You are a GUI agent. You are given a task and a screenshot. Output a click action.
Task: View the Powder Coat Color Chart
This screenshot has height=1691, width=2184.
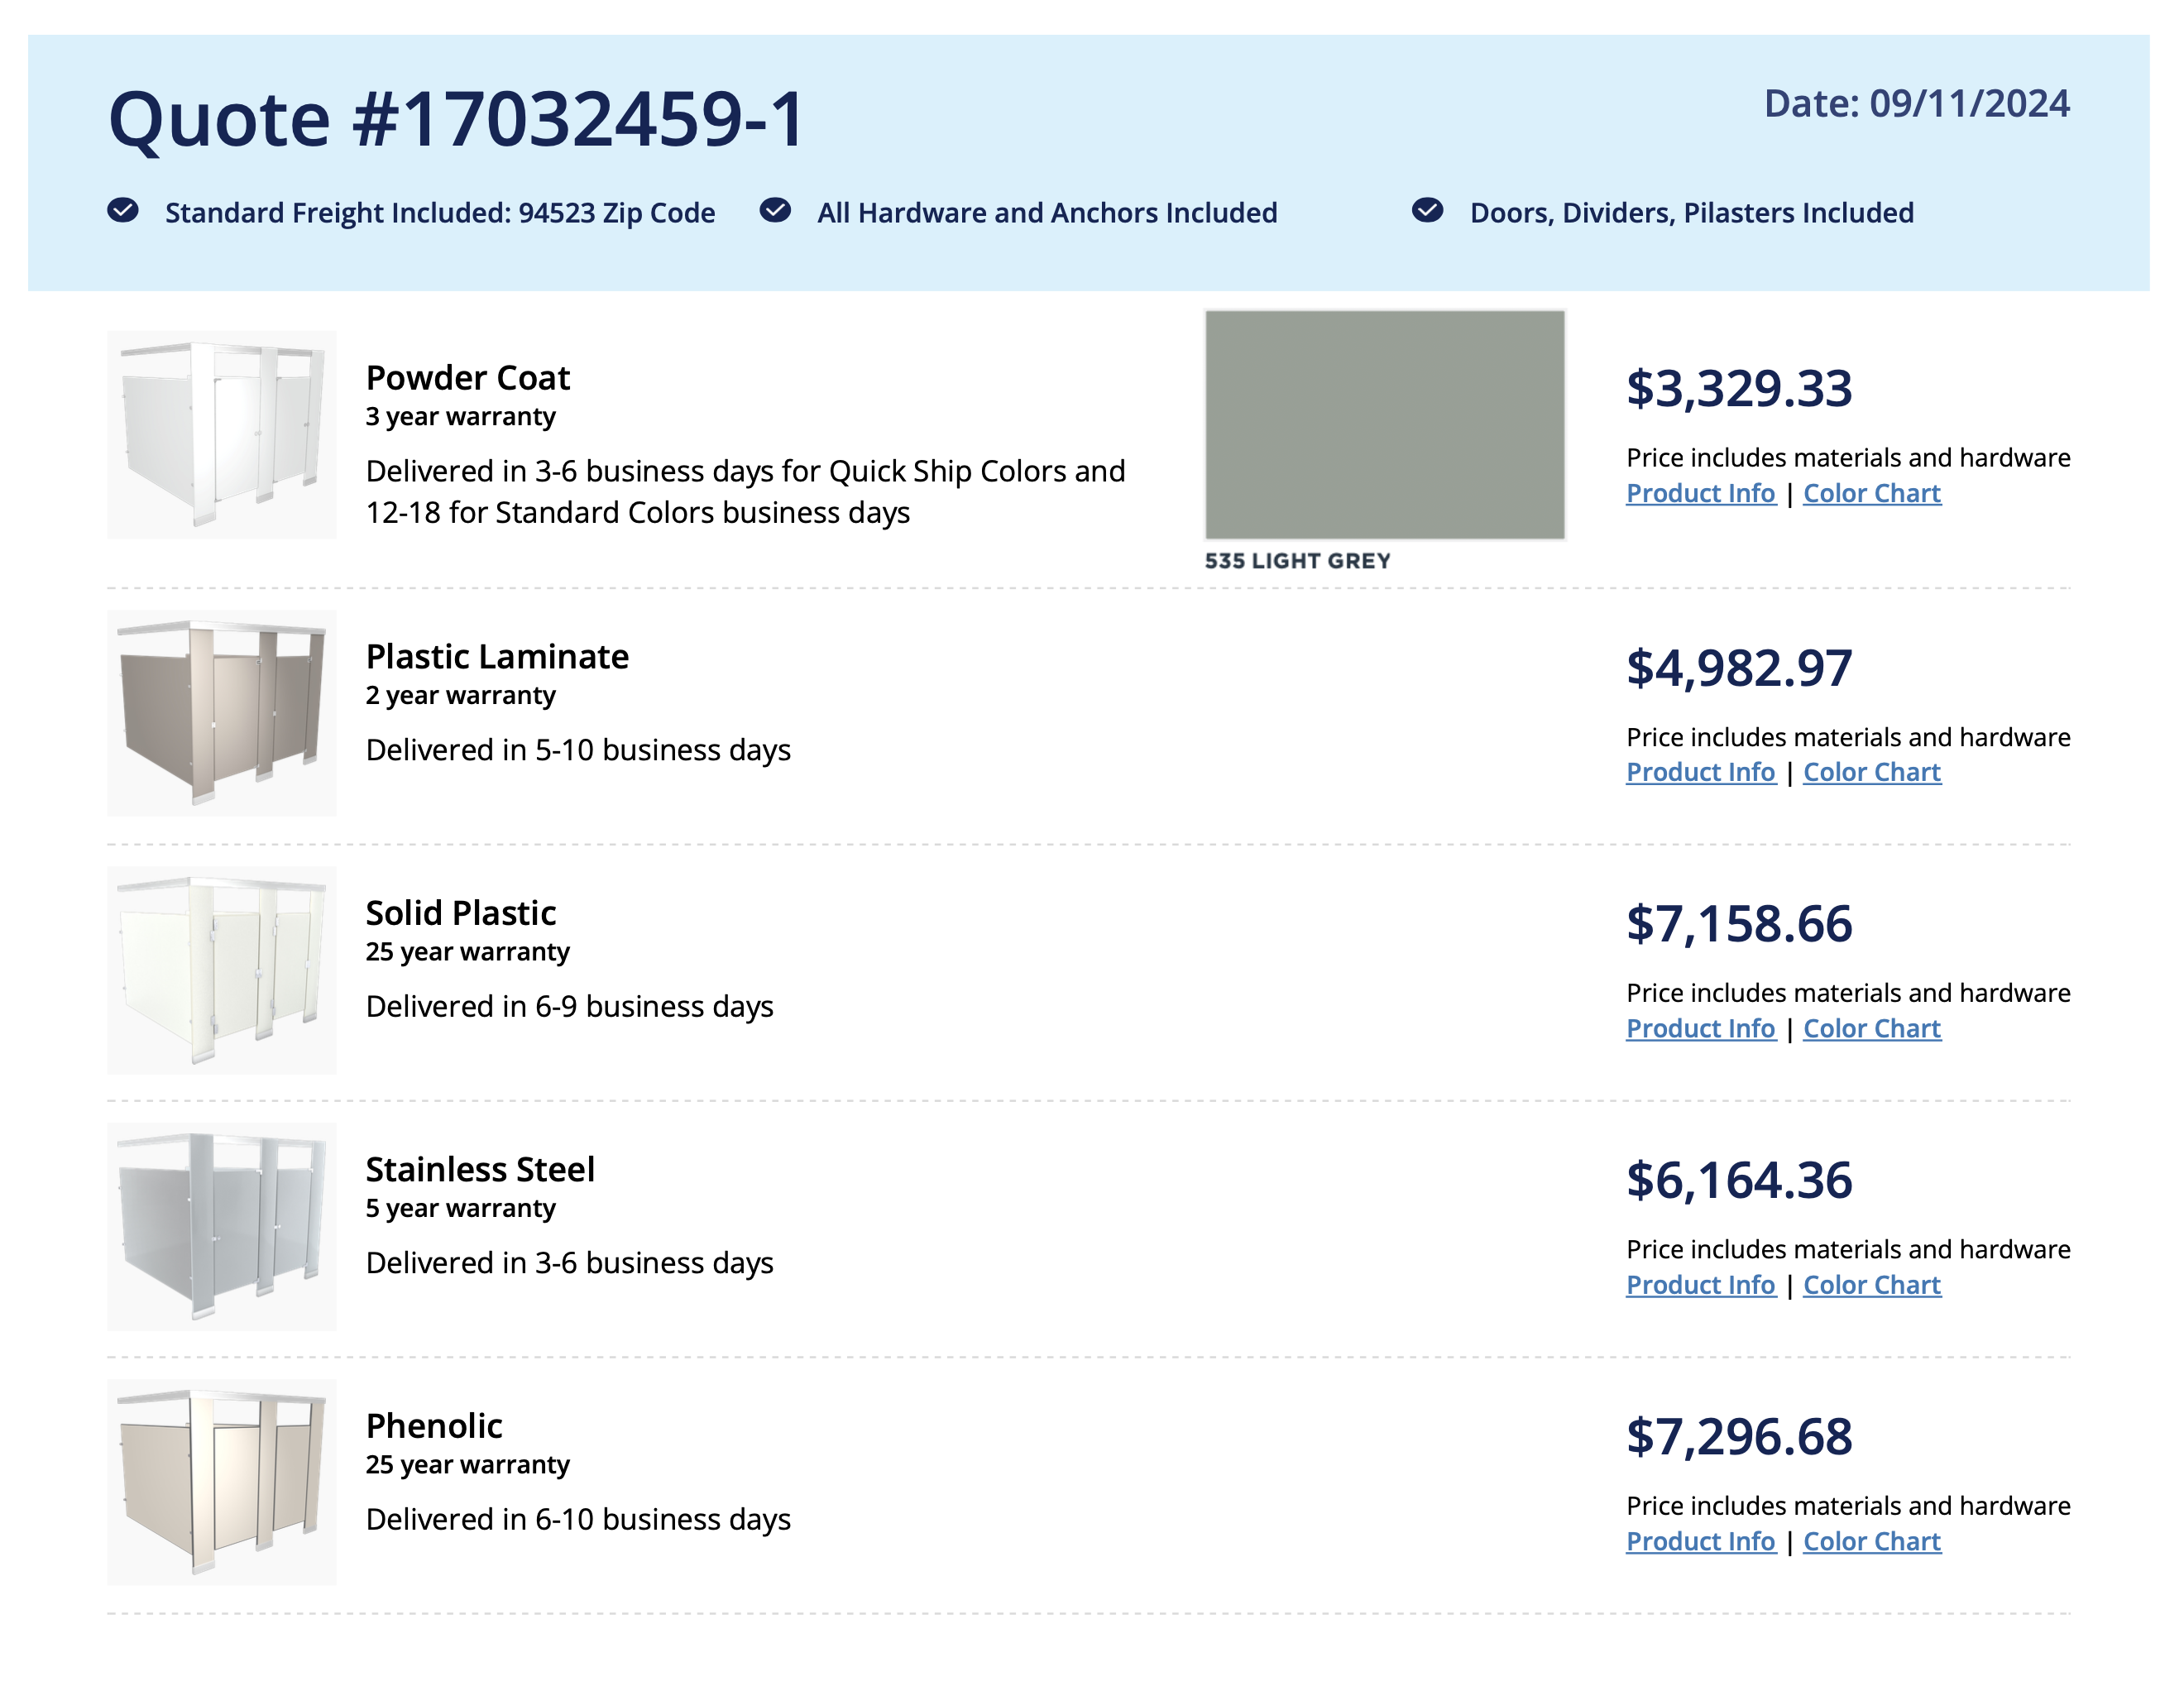pyautogui.click(x=1871, y=493)
